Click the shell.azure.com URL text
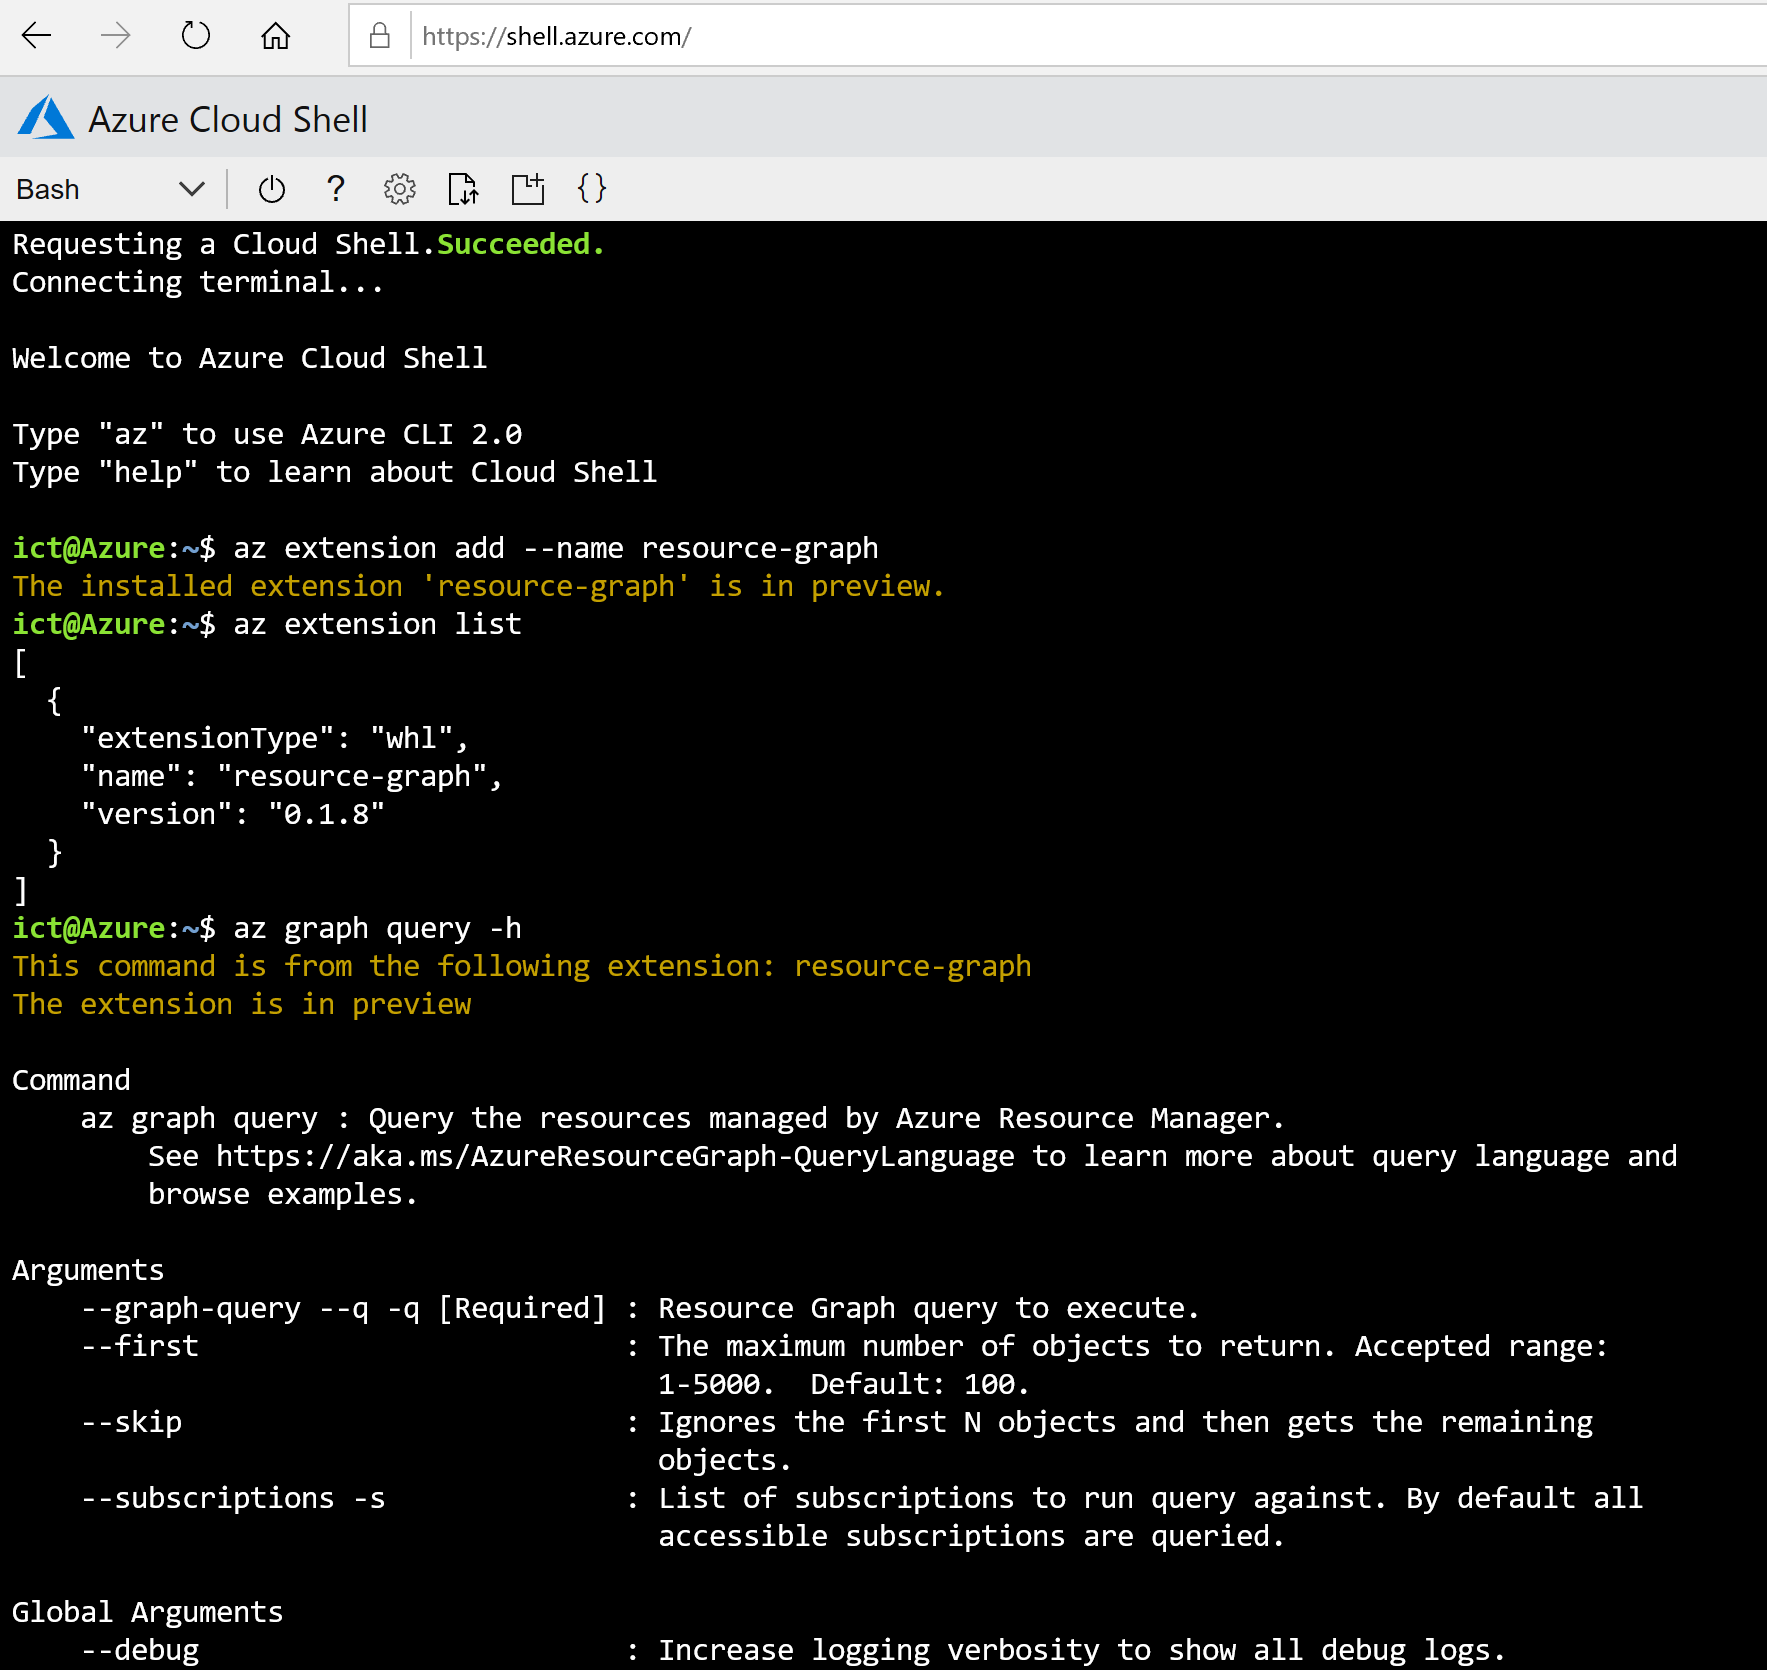 pyautogui.click(x=556, y=36)
